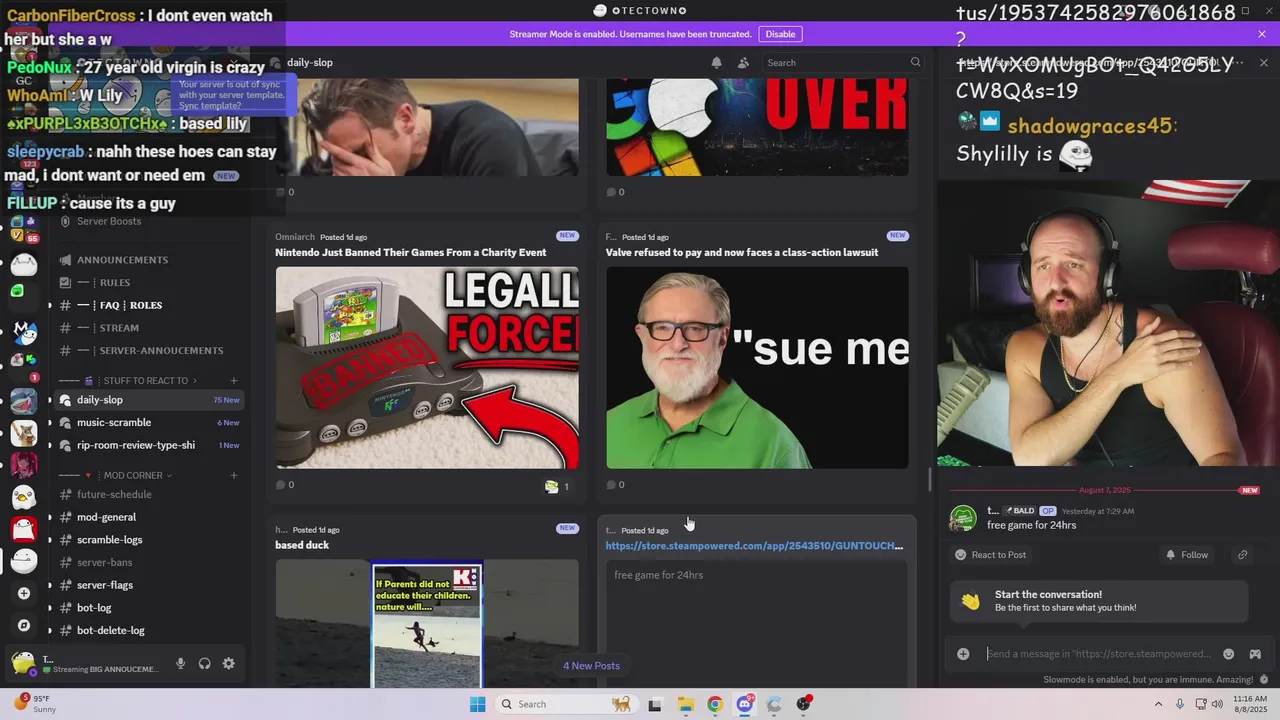1280x720 pixels.
Task: Show member list icon in channel header
Action: [x=743, y=62]
